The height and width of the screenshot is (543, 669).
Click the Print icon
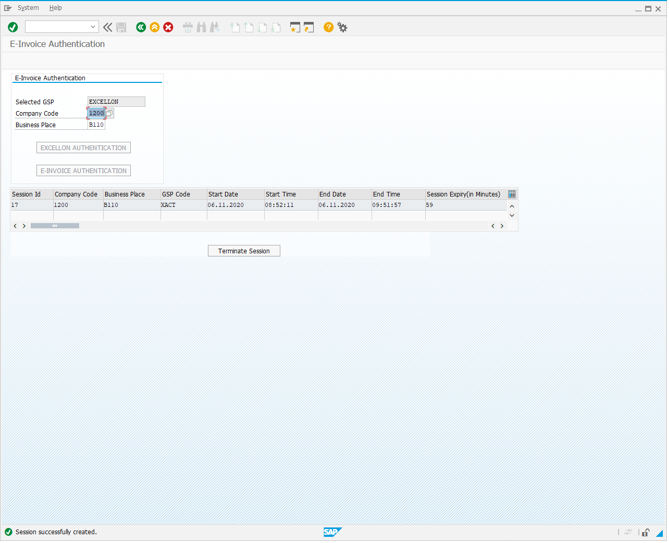188,27
